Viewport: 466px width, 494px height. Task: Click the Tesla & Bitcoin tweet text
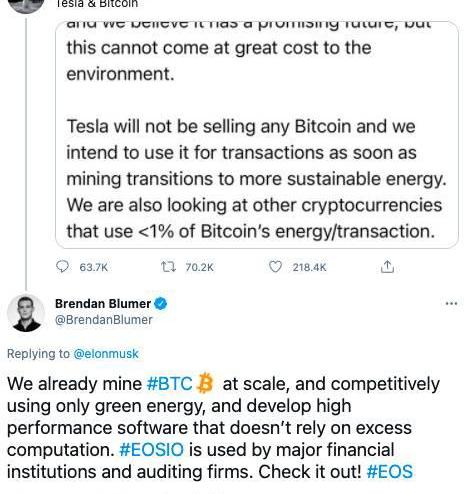pos(97,4)
